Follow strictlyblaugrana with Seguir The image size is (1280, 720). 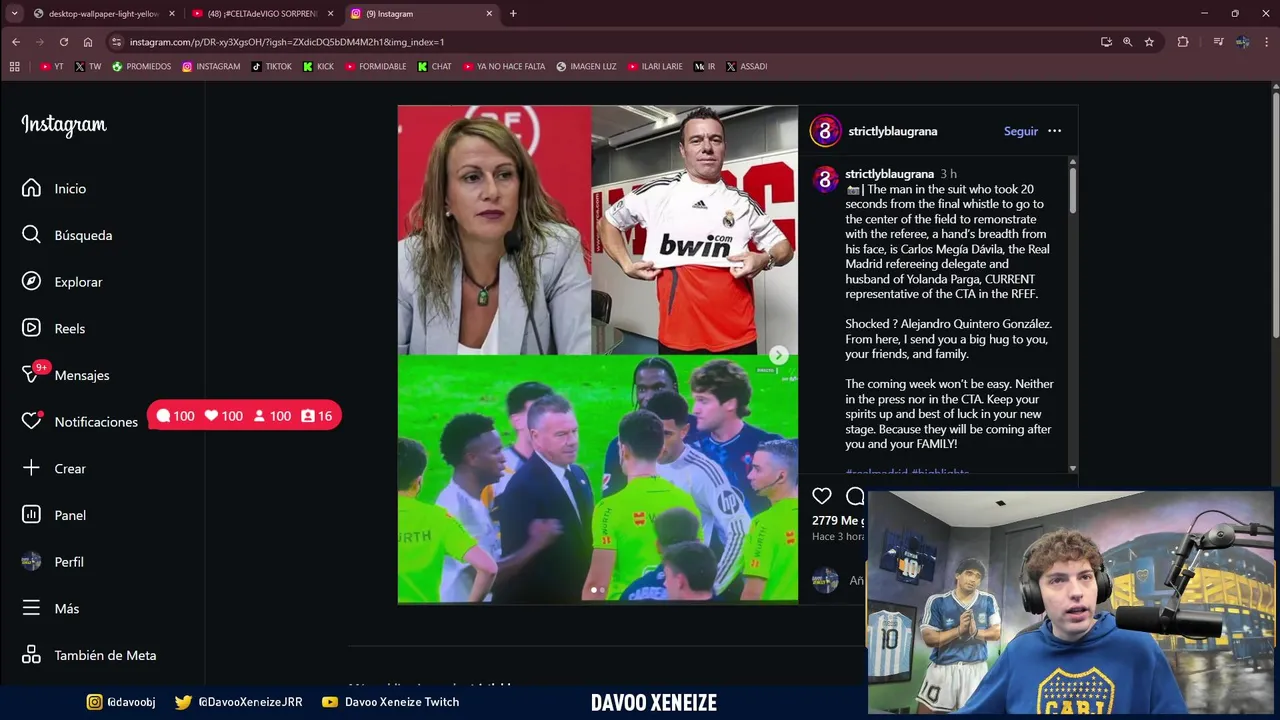tap(1021, 131)
